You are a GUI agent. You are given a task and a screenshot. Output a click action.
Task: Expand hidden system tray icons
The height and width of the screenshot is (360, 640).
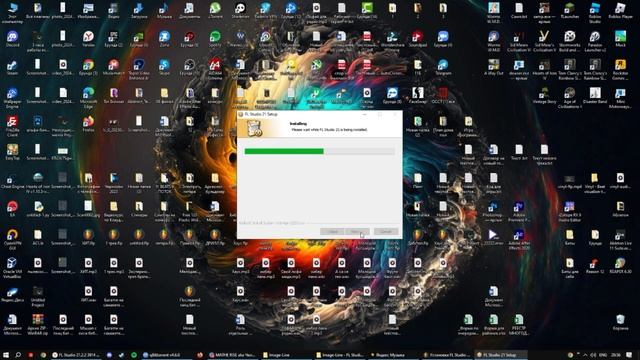click(585, 355)
